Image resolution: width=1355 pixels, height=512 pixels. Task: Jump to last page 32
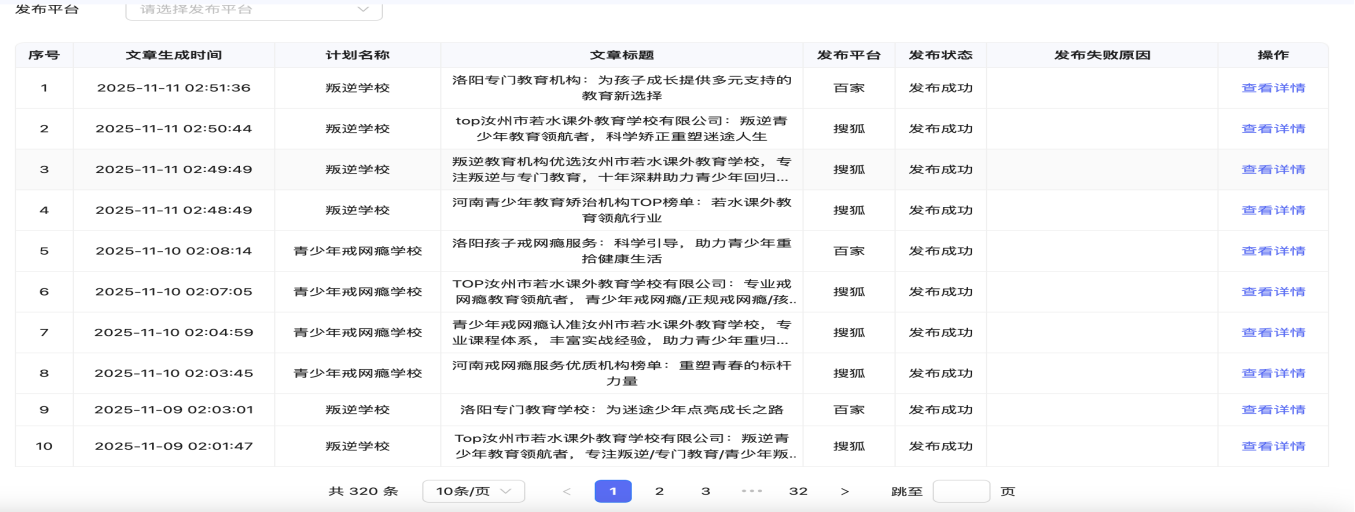[x=798, y=491]
